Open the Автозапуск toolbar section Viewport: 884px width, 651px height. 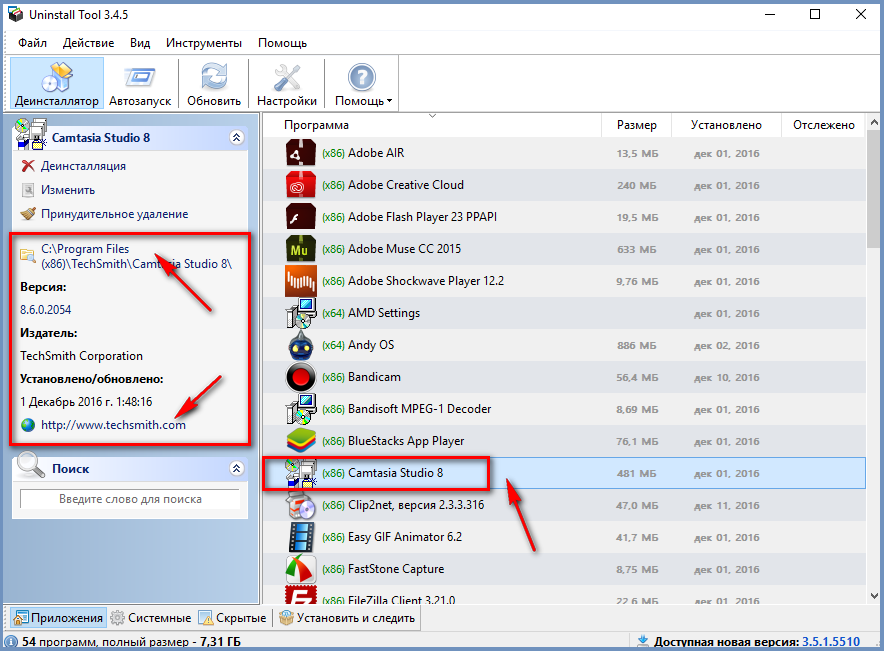[x=140, y=83]
